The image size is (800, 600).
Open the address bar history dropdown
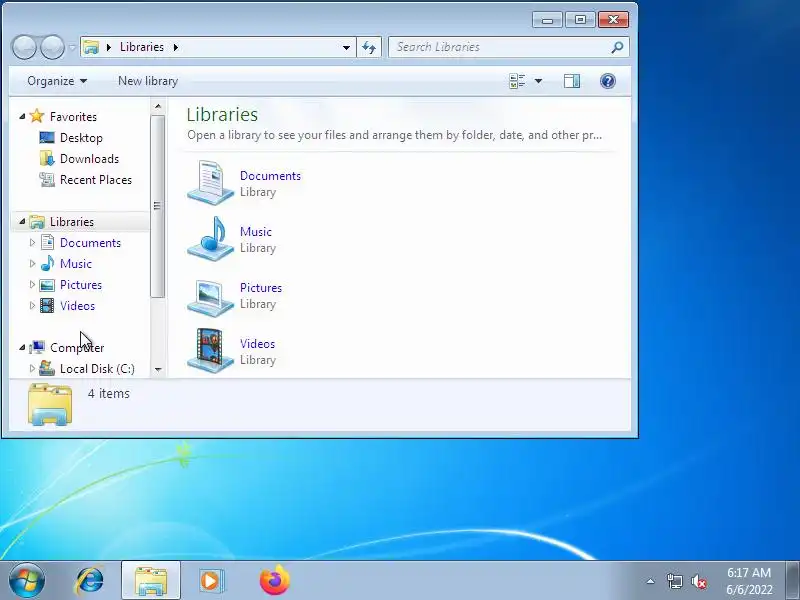(346, 47)
